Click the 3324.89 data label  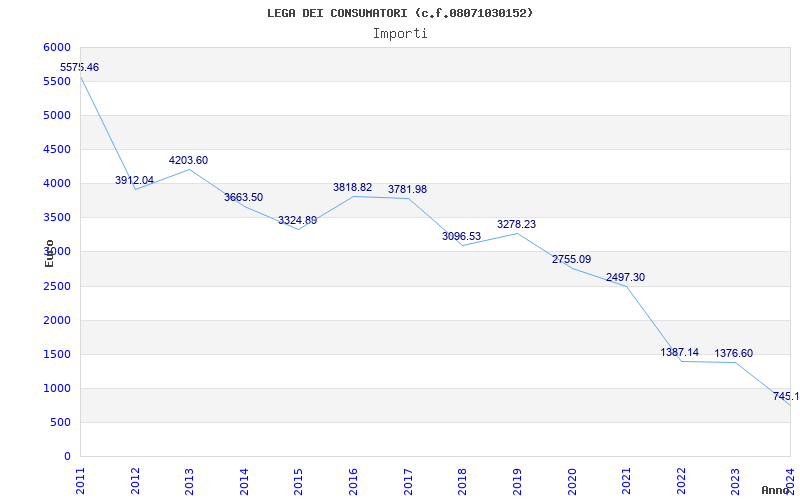point(297,220)
